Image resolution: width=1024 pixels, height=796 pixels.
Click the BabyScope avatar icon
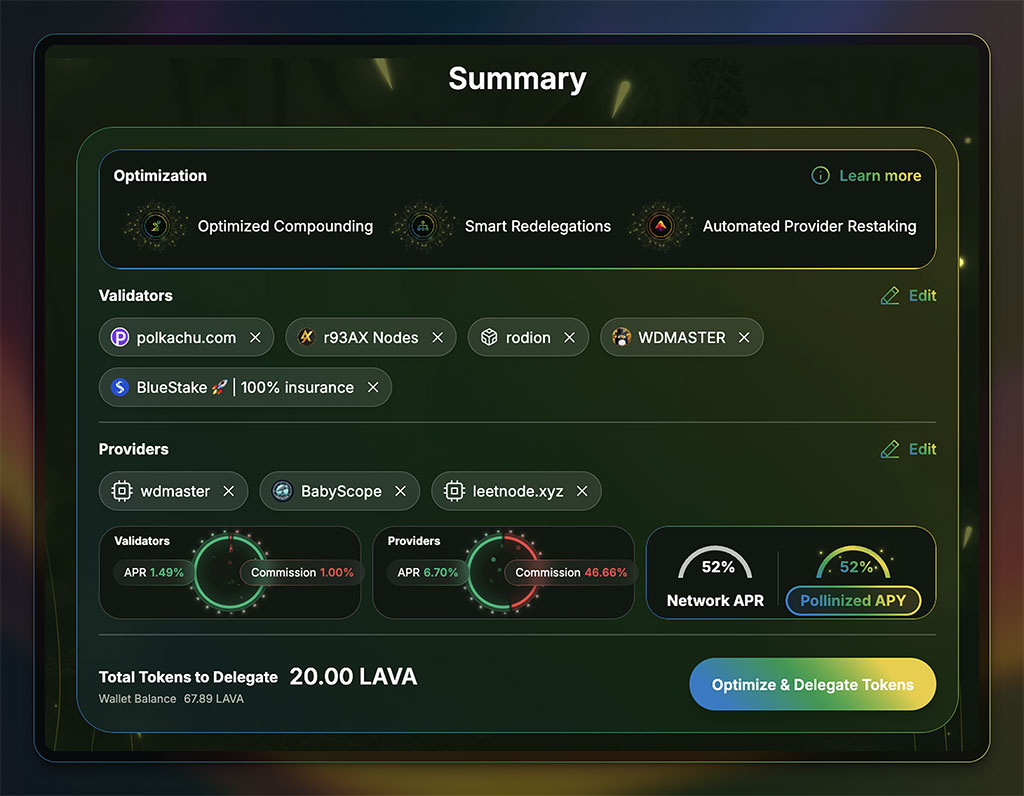pyautogui.click(x=282, y=491)
